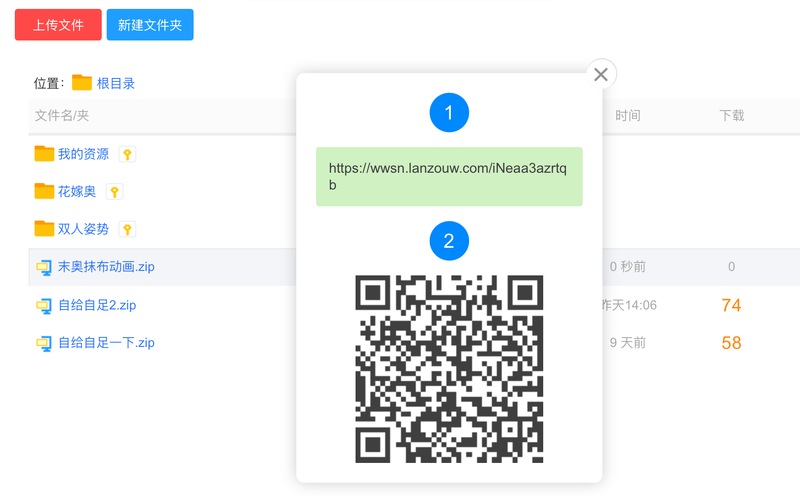Click the red 上传文件 upload button
800x496 pixels.
[x=58, y=24]
